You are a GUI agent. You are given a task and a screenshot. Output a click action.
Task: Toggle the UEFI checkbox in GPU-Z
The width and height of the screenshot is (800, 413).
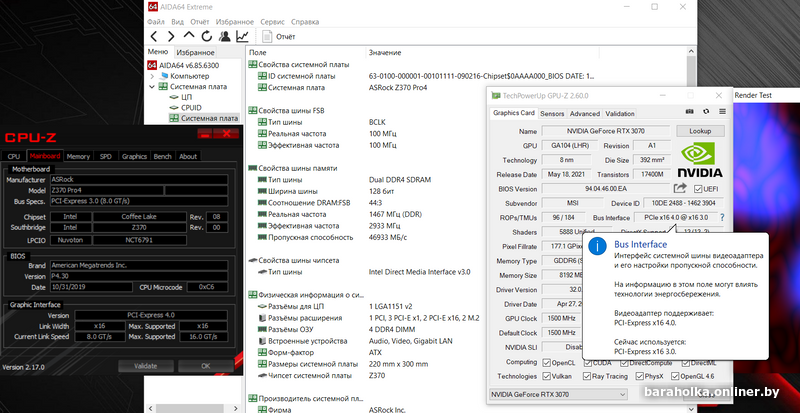click(x=698, y=188)
